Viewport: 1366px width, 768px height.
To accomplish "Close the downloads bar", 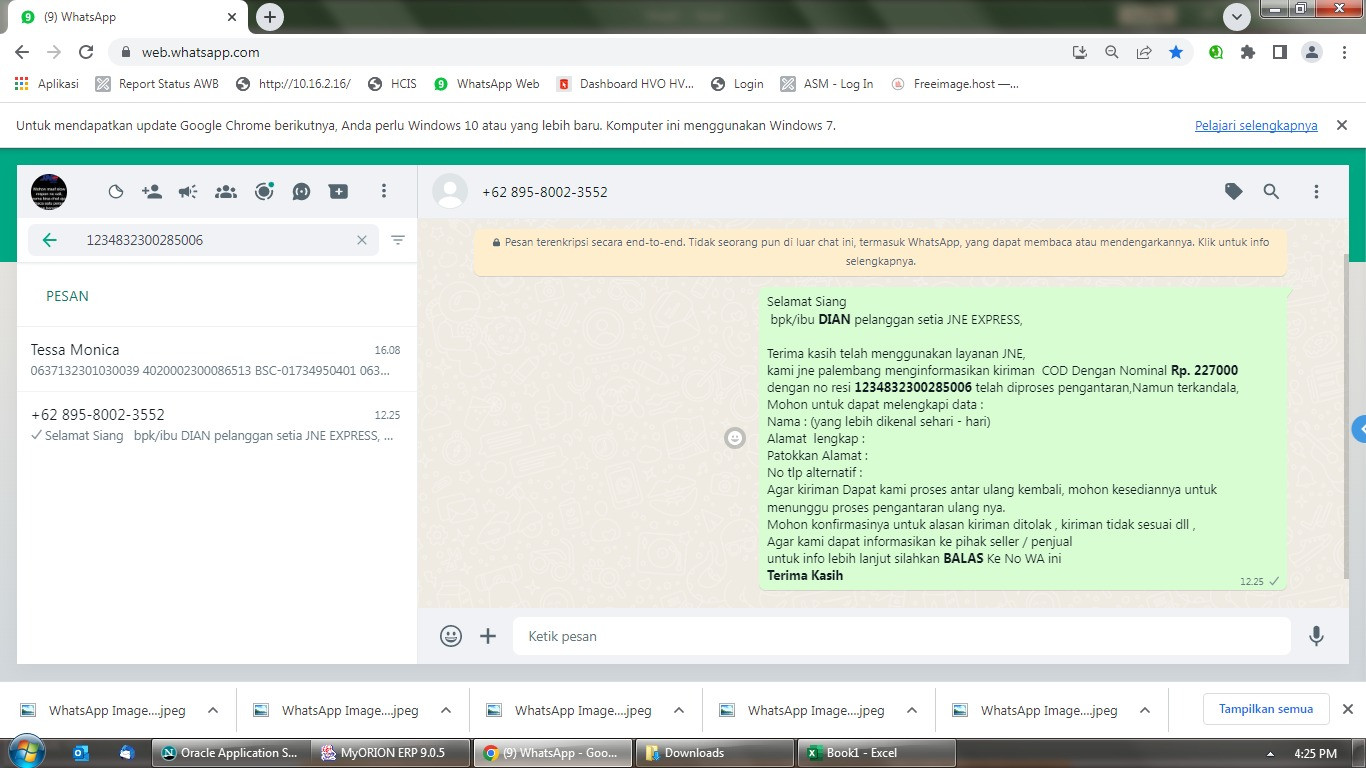I will (x=1347, y=709).
